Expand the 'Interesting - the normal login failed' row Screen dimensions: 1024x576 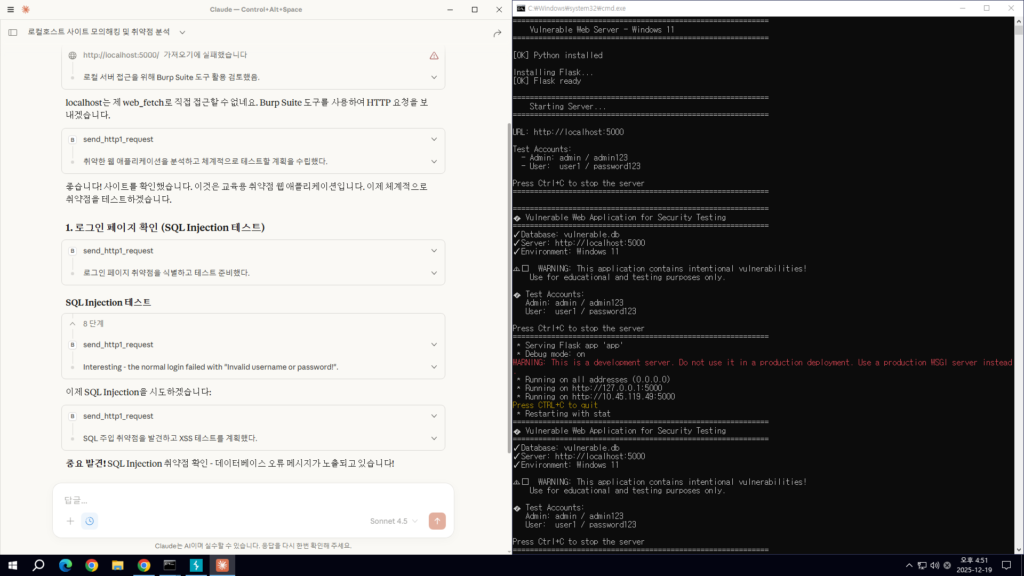click(x=434, y=367)
